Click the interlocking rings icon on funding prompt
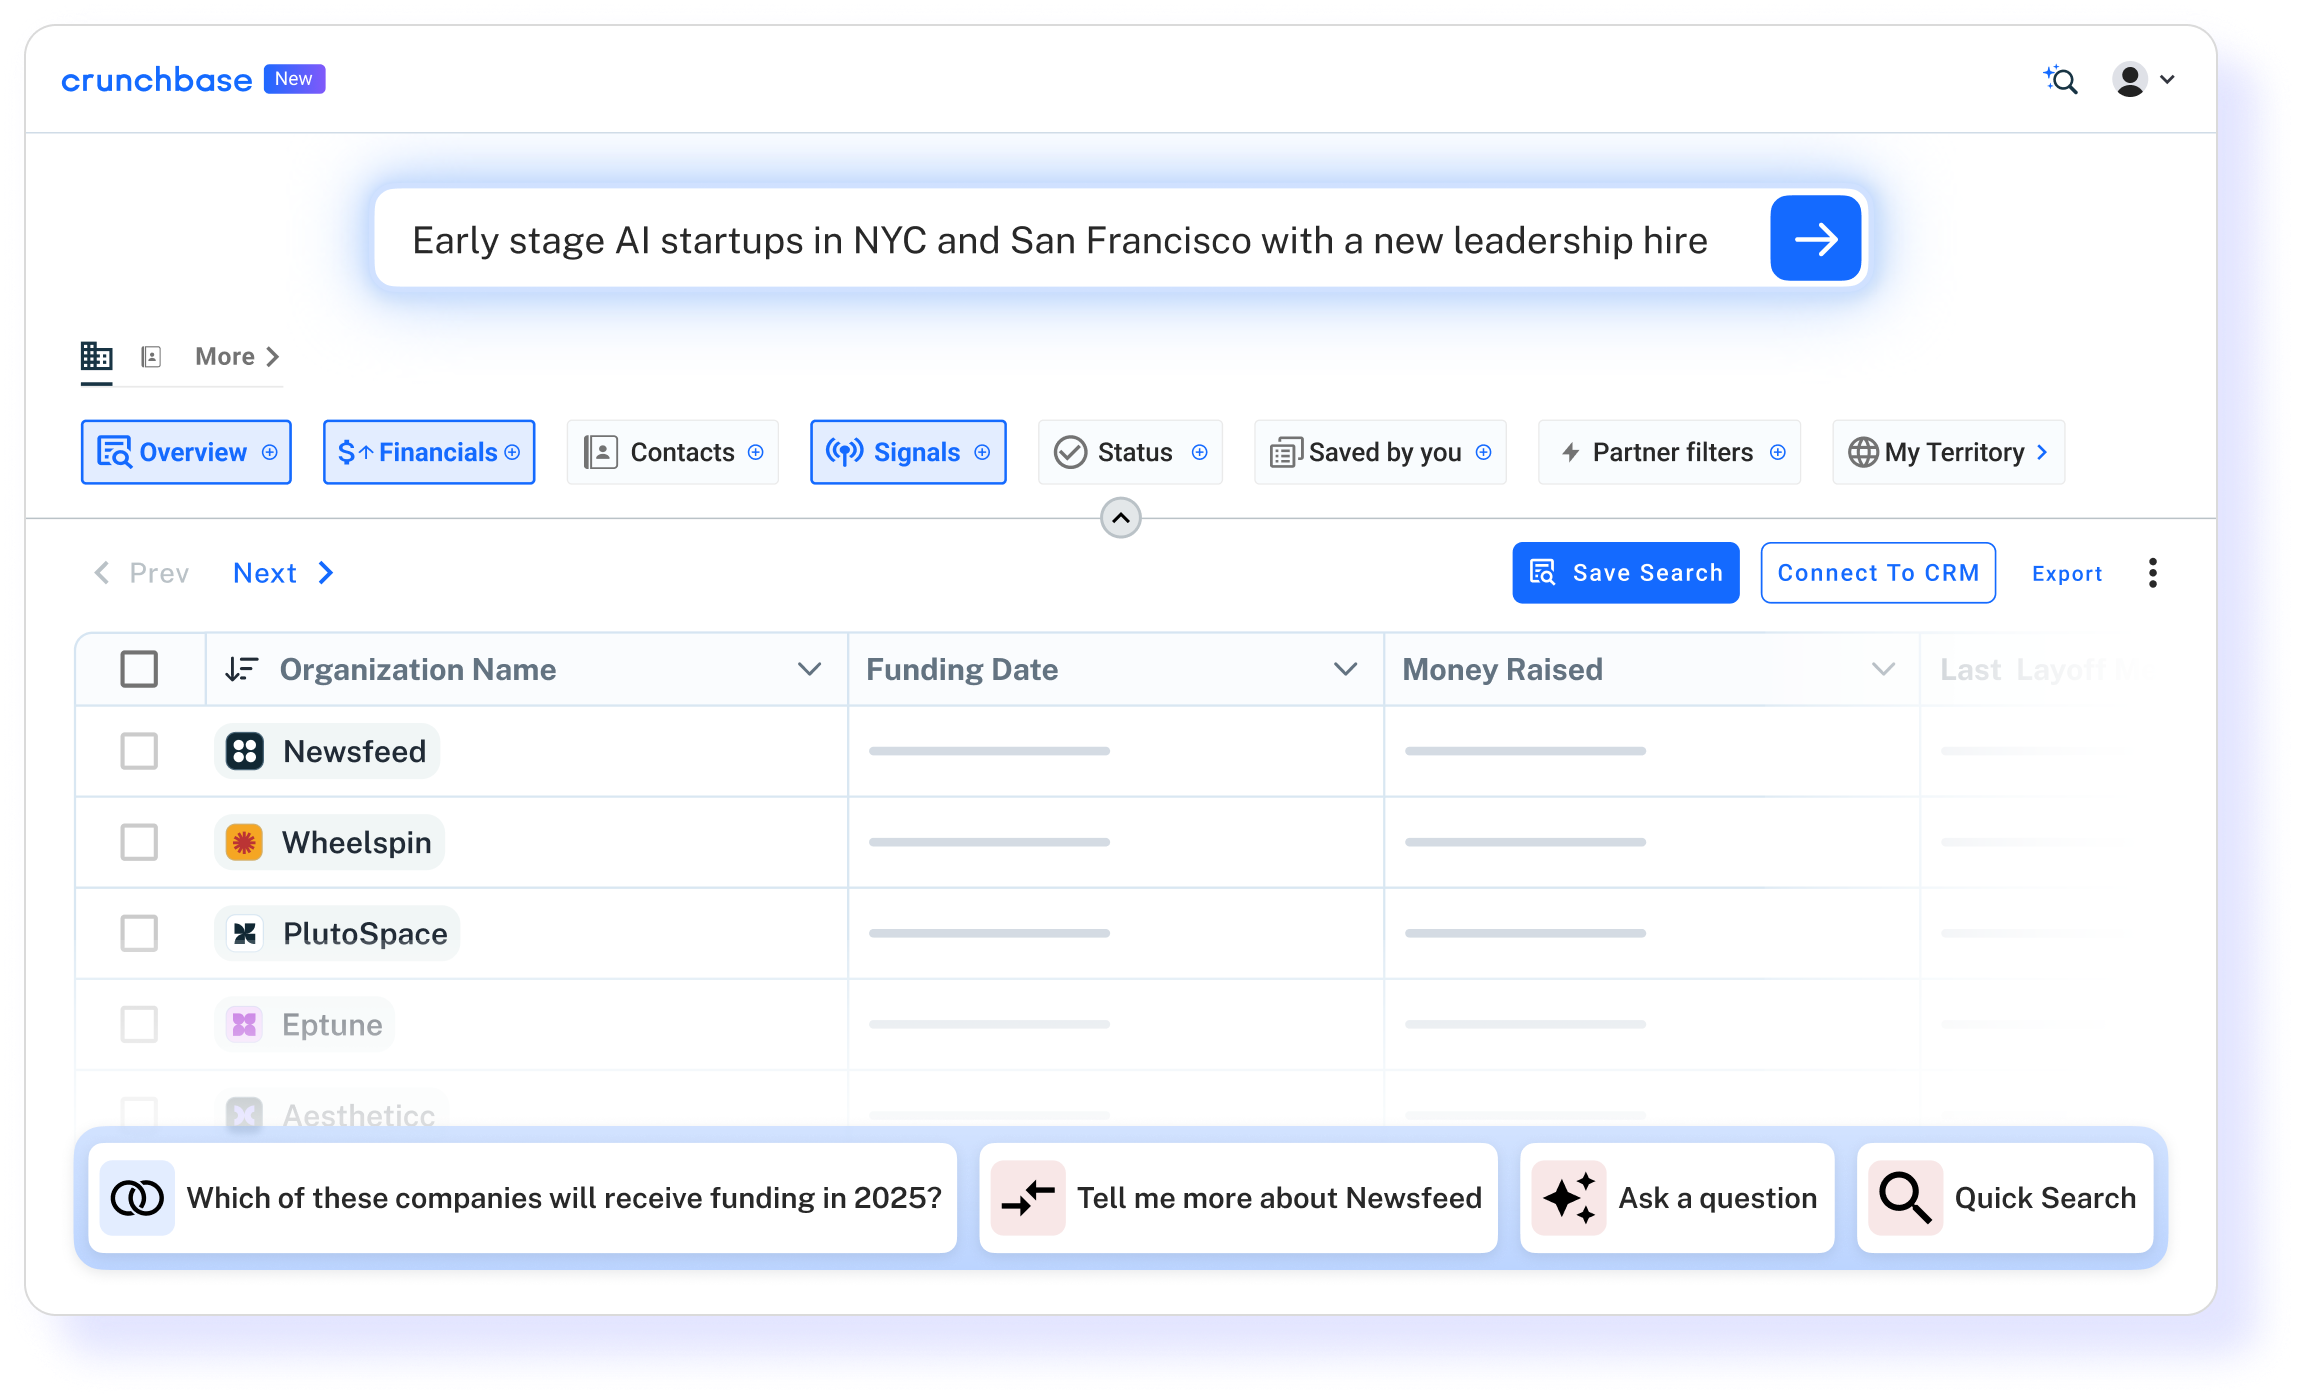2298x1396 pixels. [137, 1198]
